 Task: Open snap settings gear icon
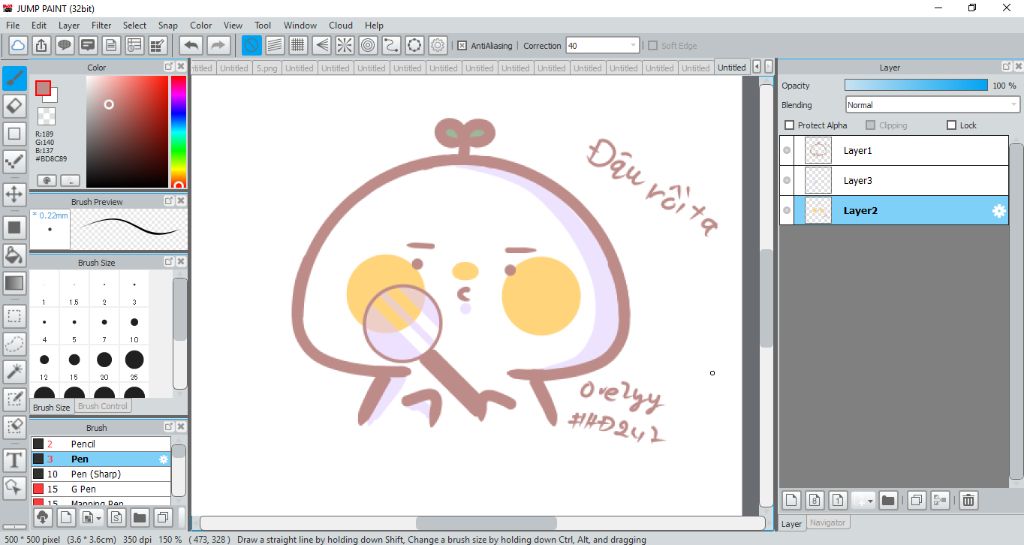(438, 46)
